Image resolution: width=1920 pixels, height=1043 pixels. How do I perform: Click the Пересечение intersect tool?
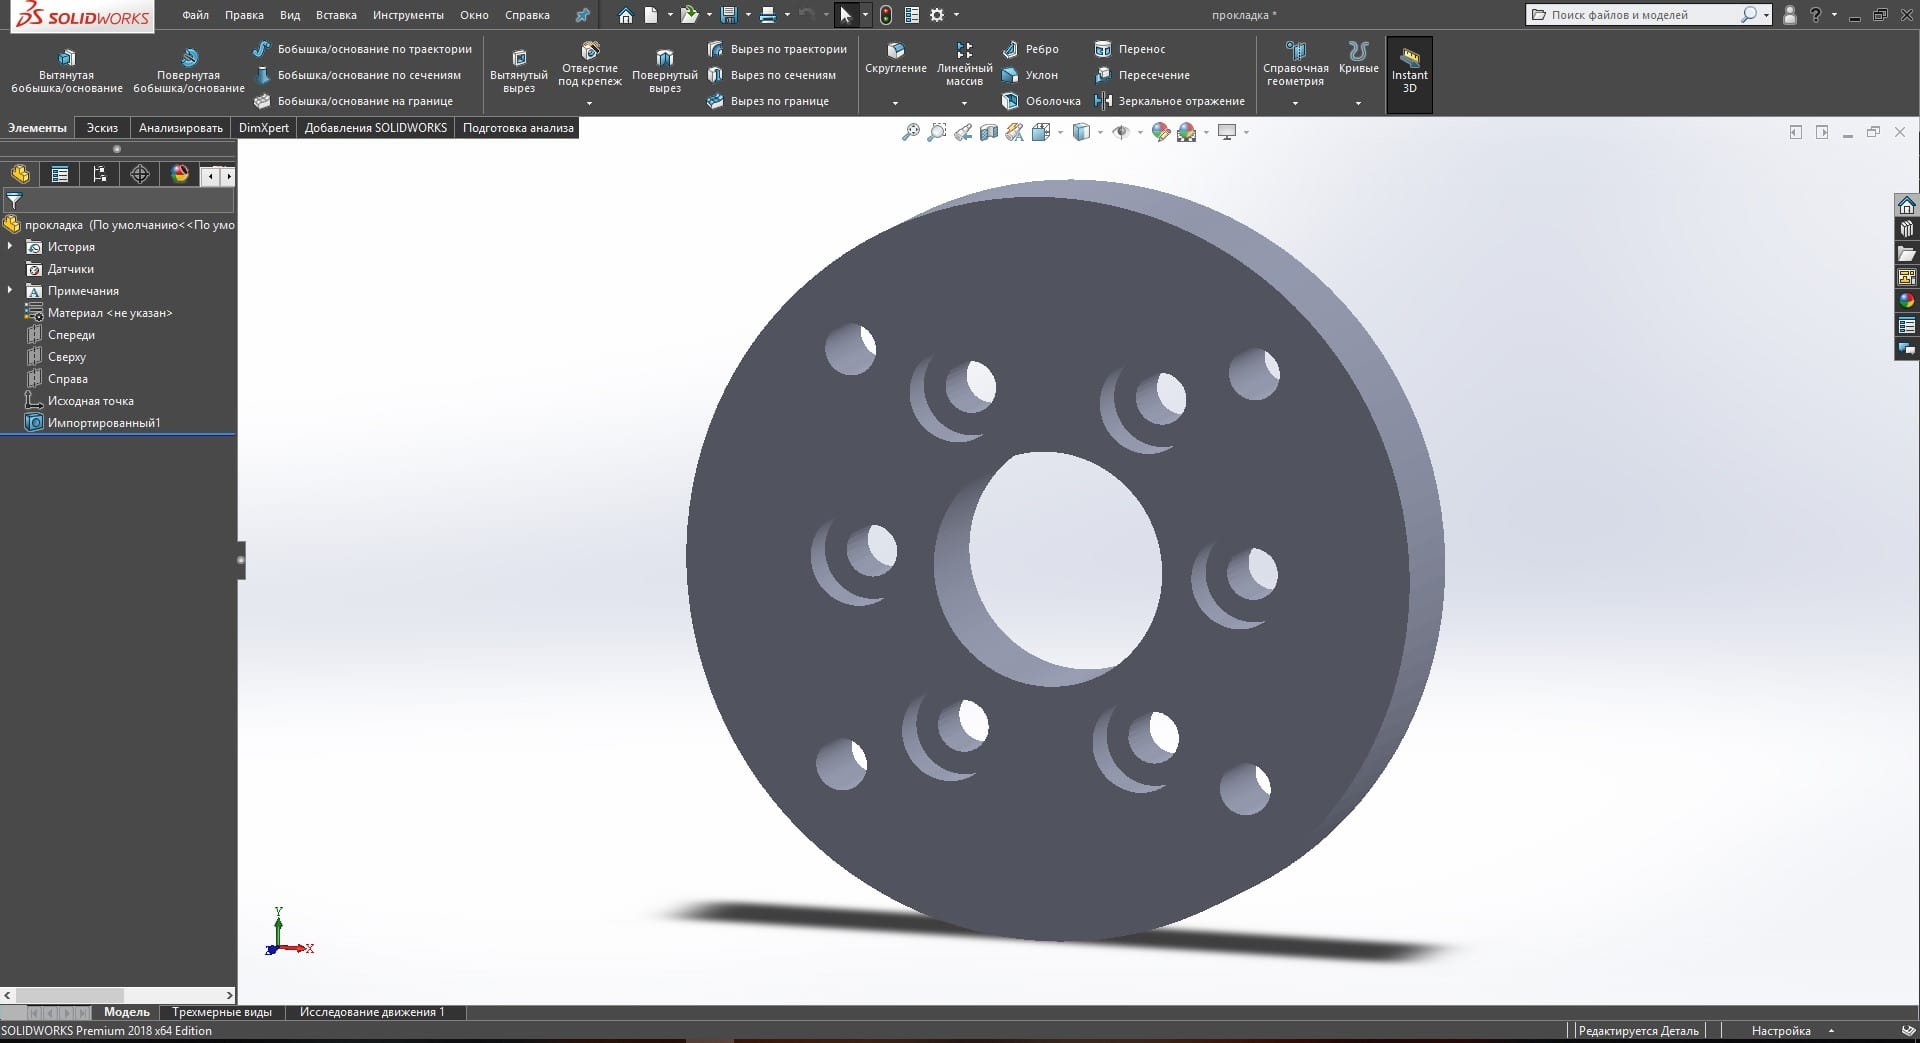pyautogui.click(x=1142, y=75)
